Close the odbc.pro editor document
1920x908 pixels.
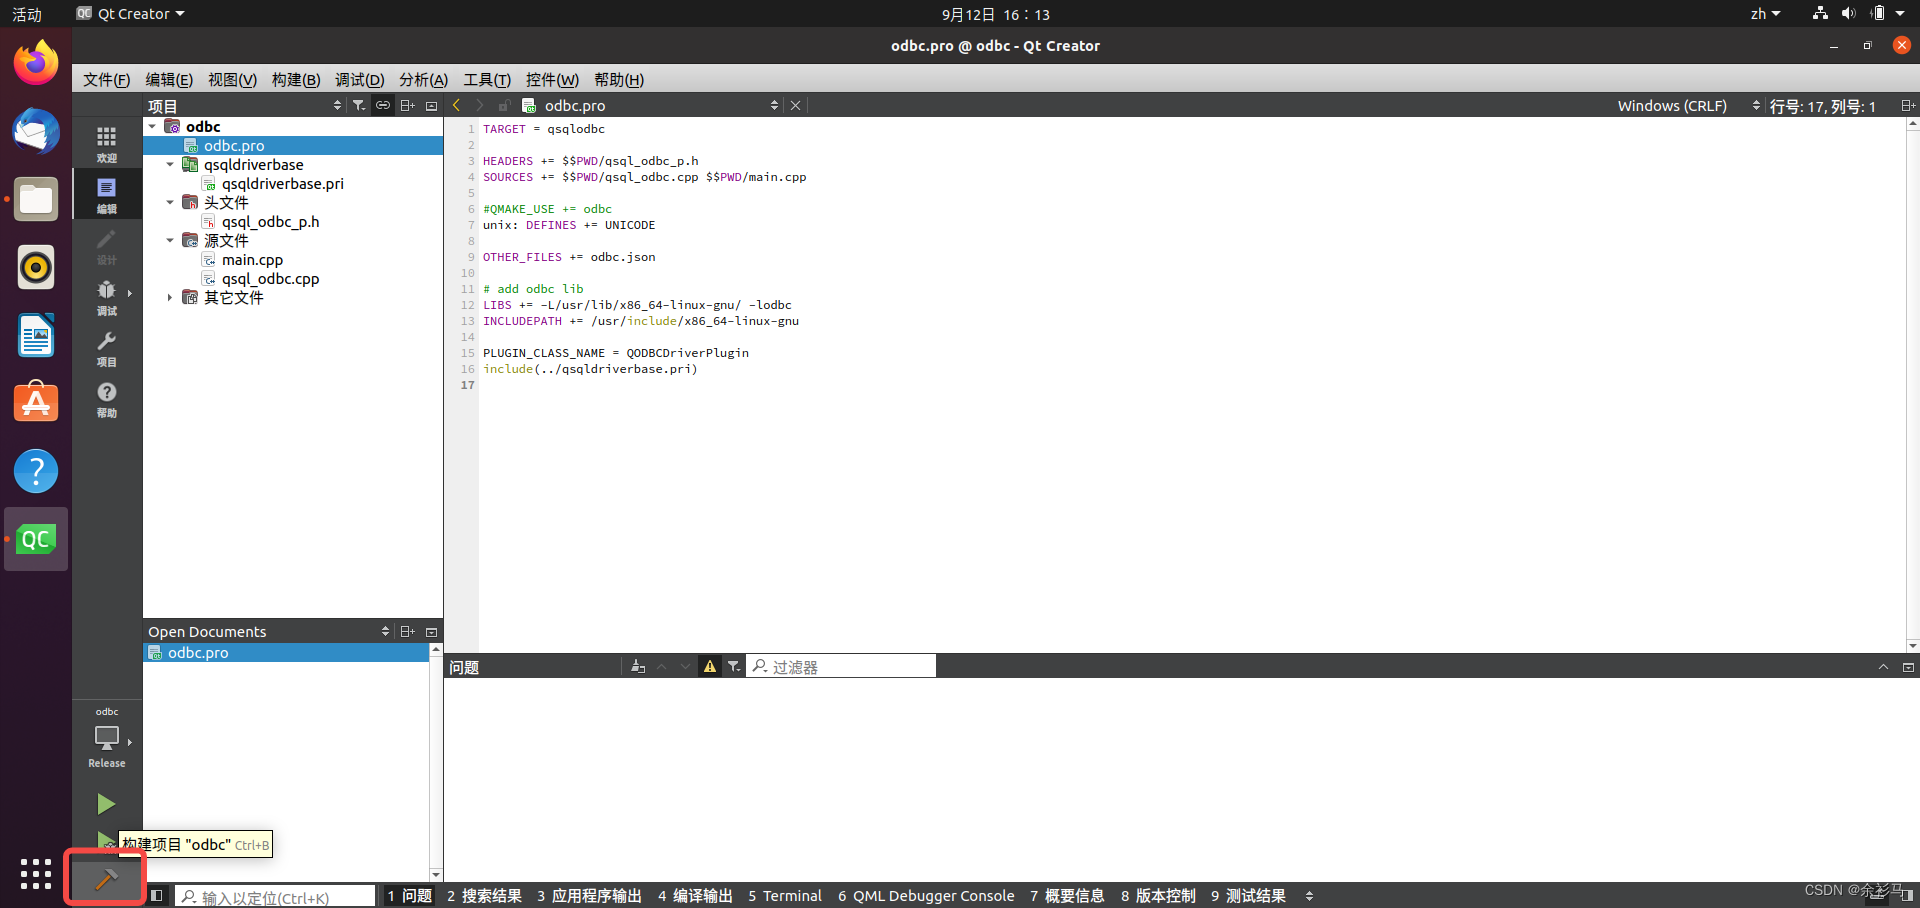(795, 105)
